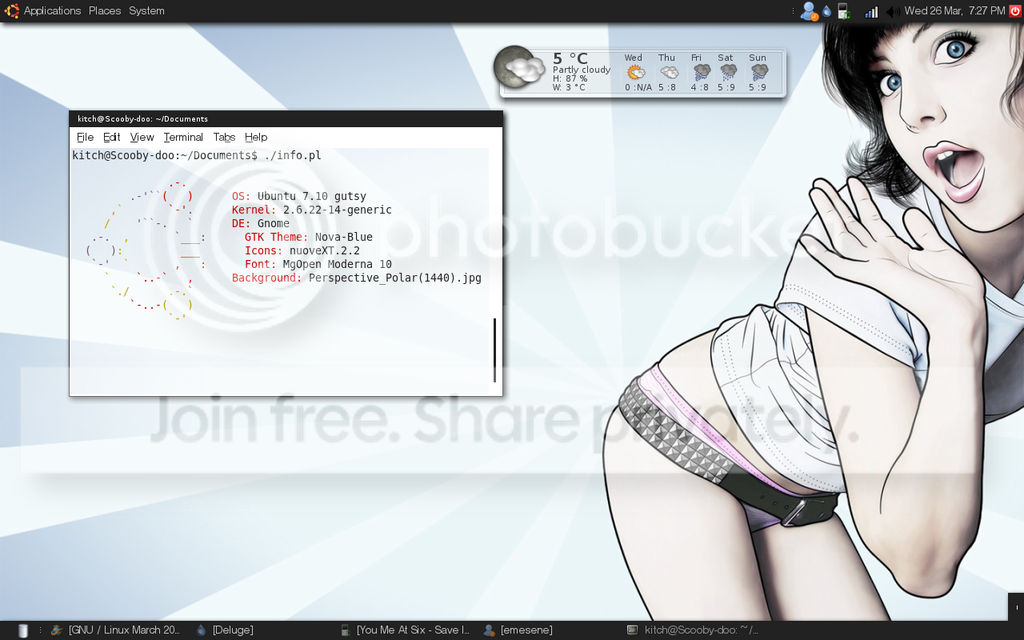This screenshot has width=1024, height=640.
Task: Click the current weather cloud icon
Action: tap(520, 68)
